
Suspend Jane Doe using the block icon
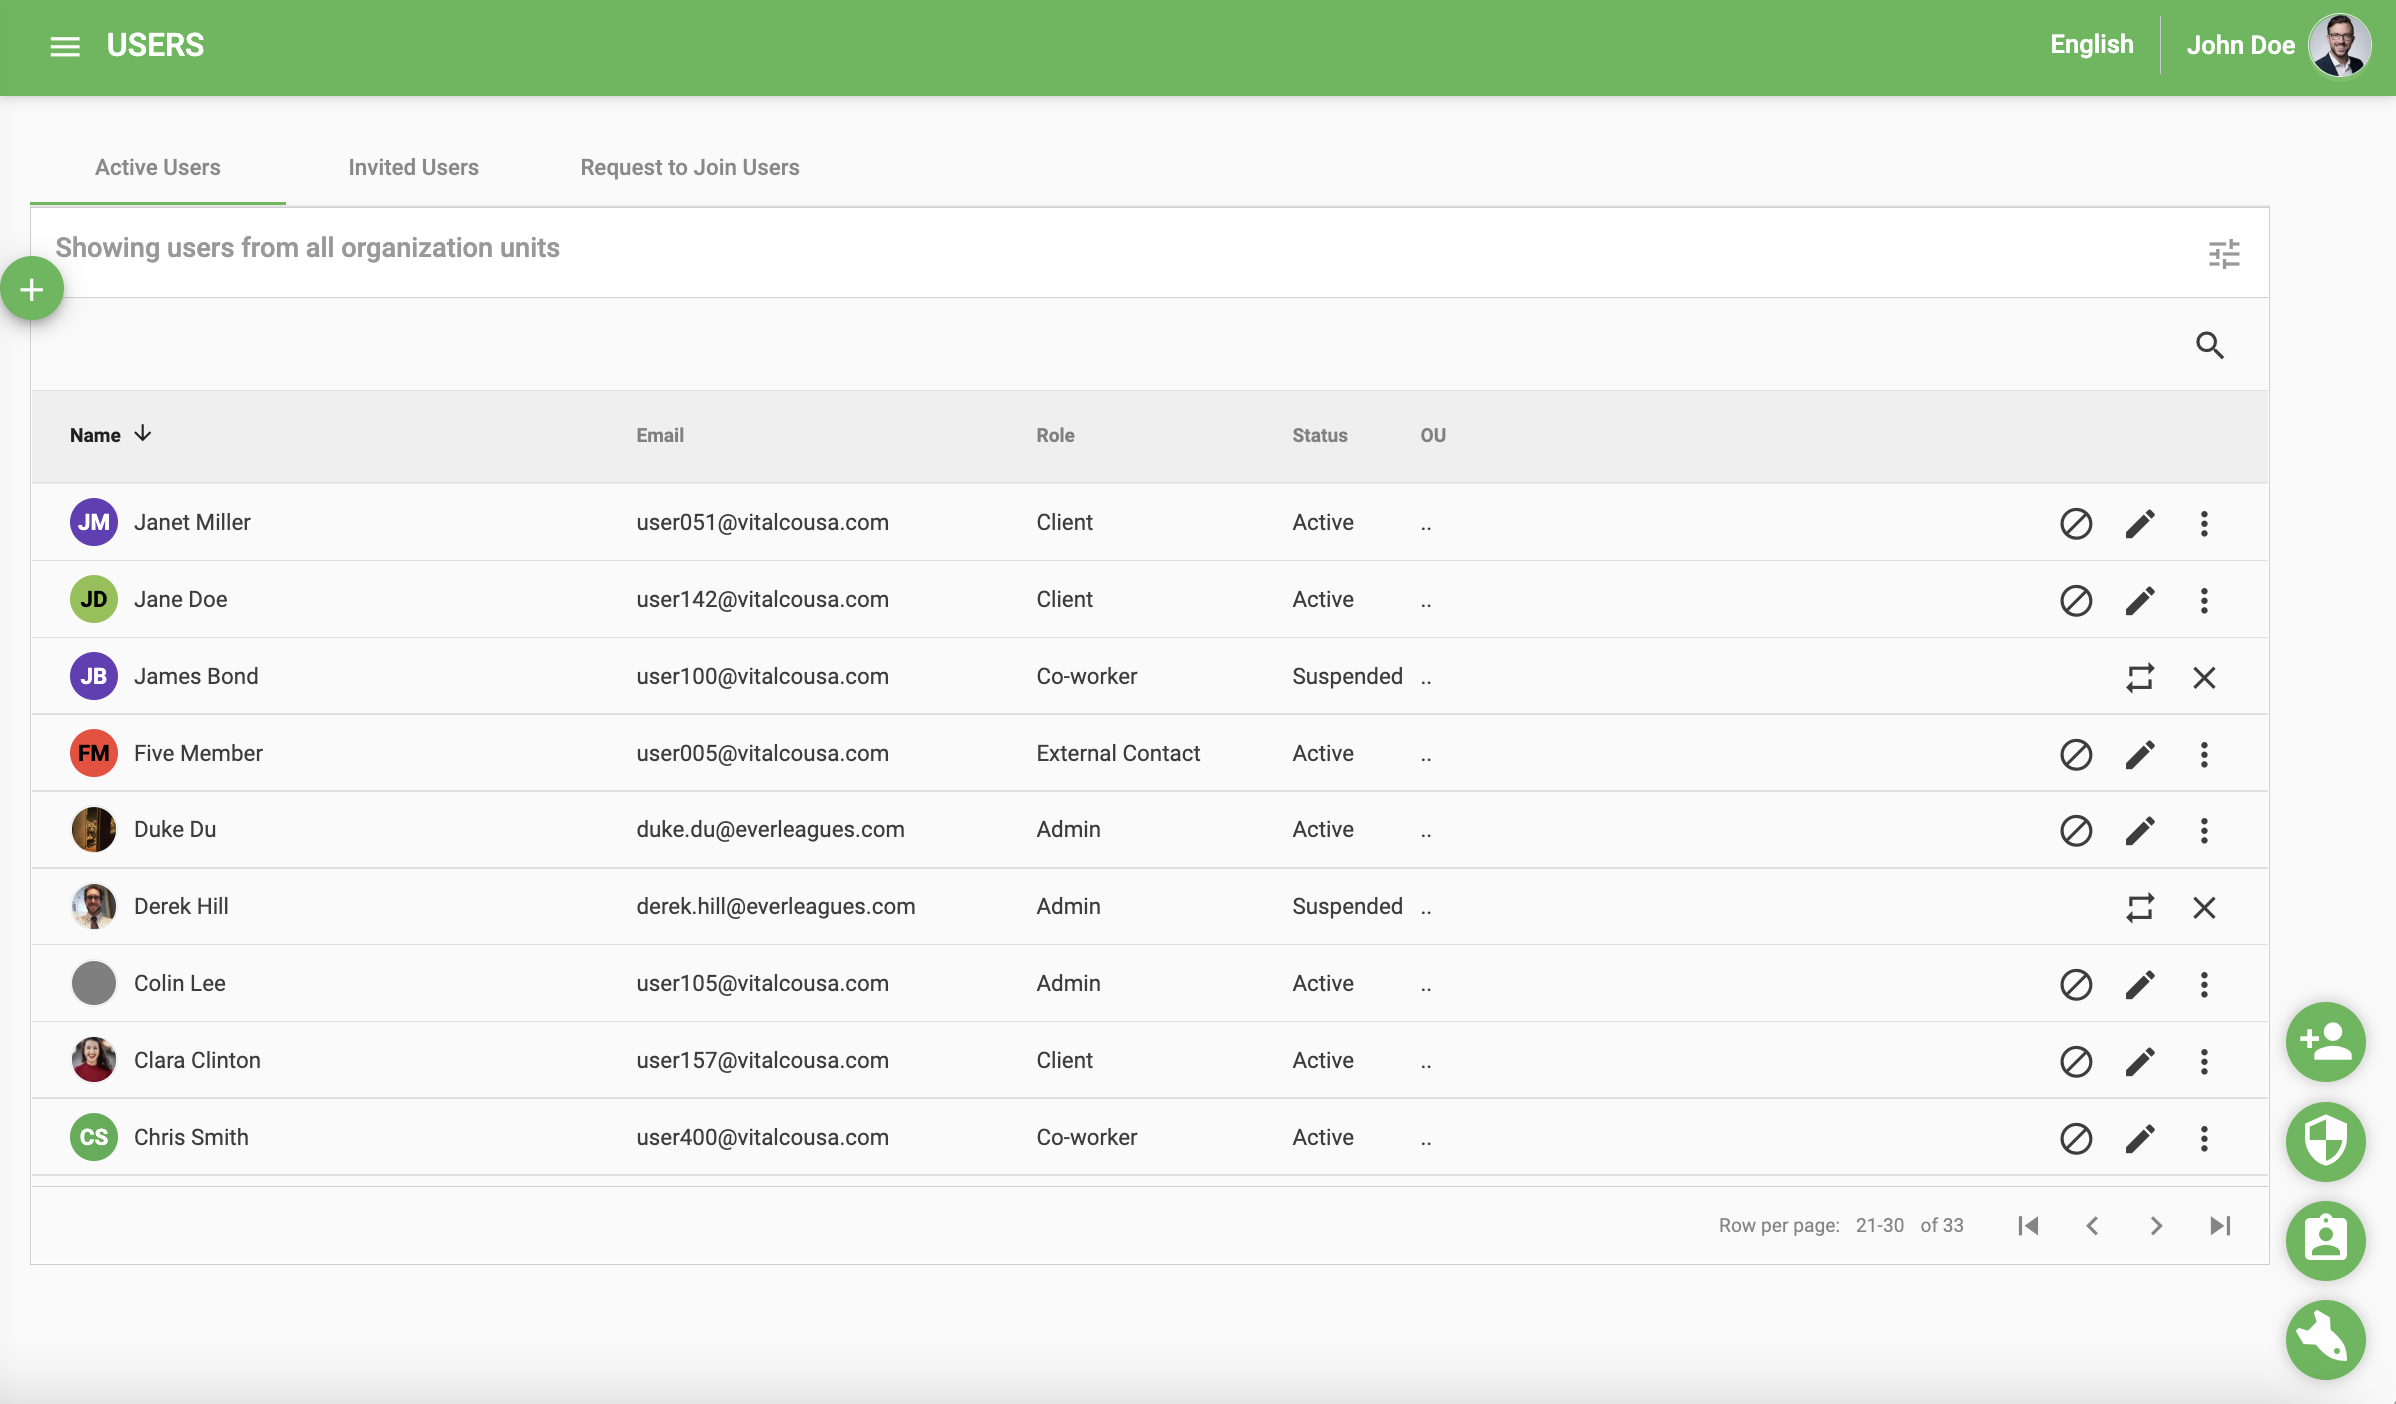pyautogui.click(x=2076, y=600)
